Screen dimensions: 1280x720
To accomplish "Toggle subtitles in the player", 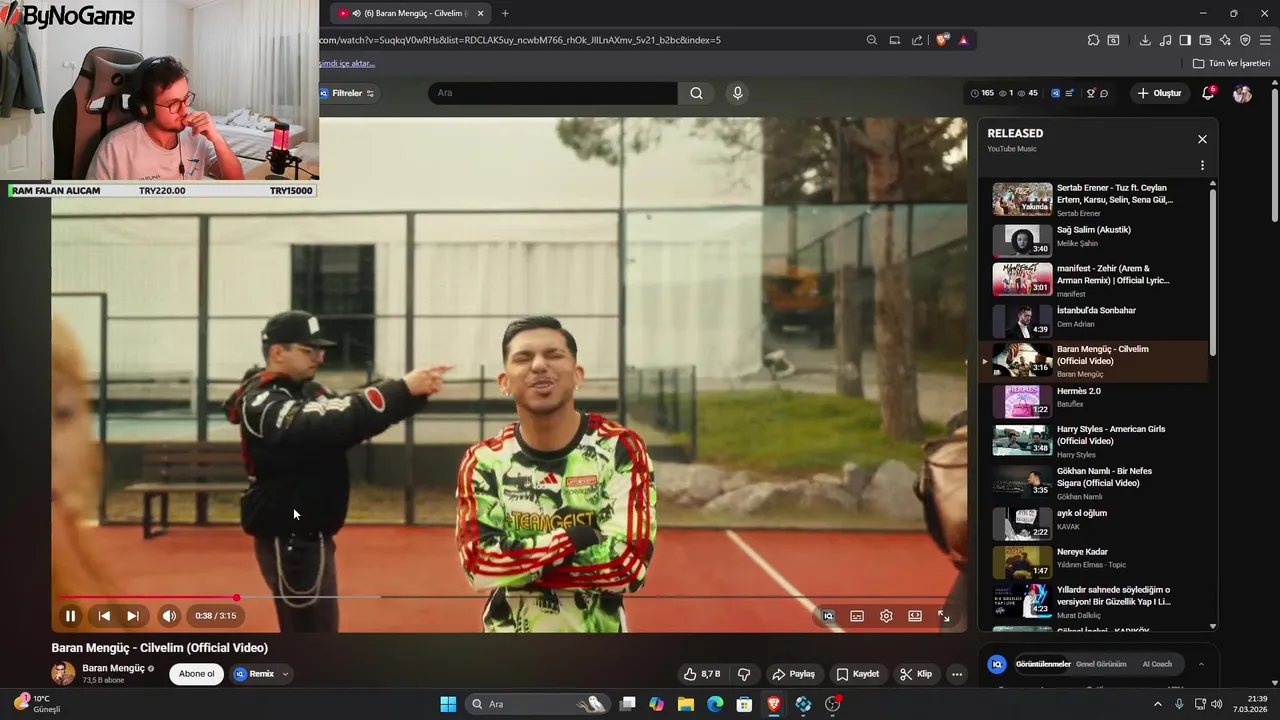I will pyautogui.click(x=857, y=616).
